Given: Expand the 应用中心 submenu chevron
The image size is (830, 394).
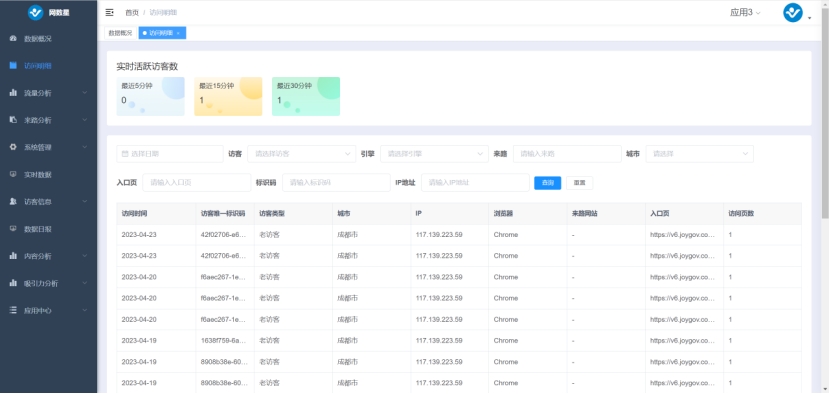Looking at the screenshot, I should (85, 310).
